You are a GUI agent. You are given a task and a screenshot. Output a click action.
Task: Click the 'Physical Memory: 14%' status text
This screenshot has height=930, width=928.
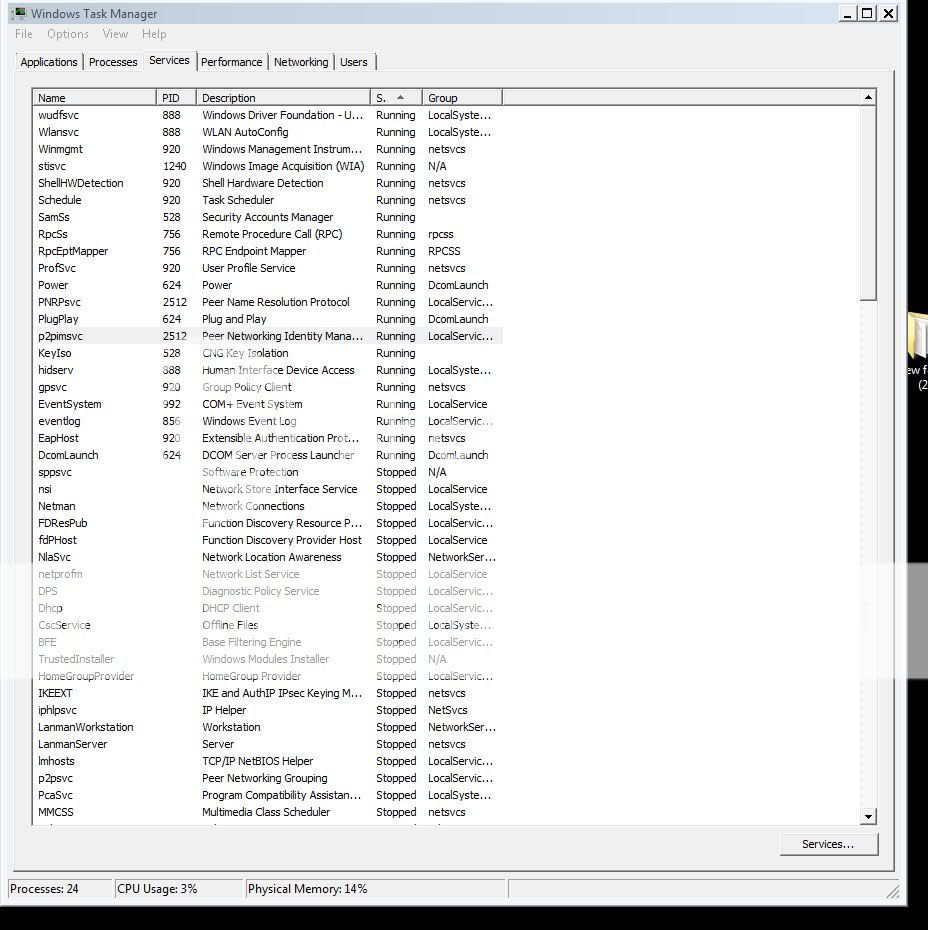(308, 889)
